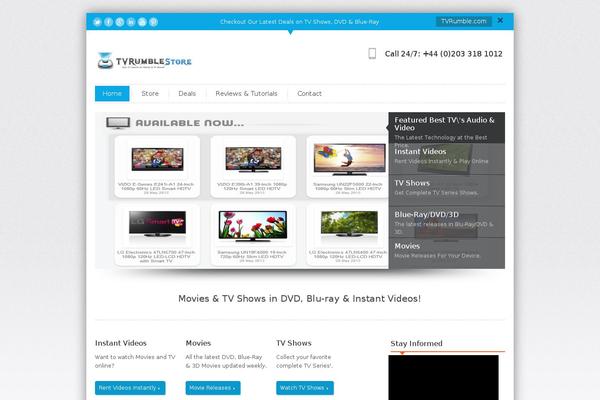Open Reviews & Tutorials menu item
The height and width of the screenshot is (400, 600).
click(x=246, y=93)
